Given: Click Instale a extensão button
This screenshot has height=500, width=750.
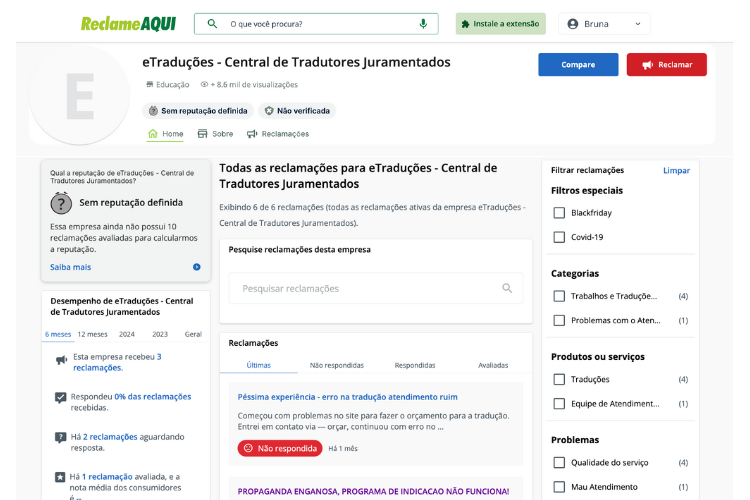Looking at the screenshot, I should point(500,24).
